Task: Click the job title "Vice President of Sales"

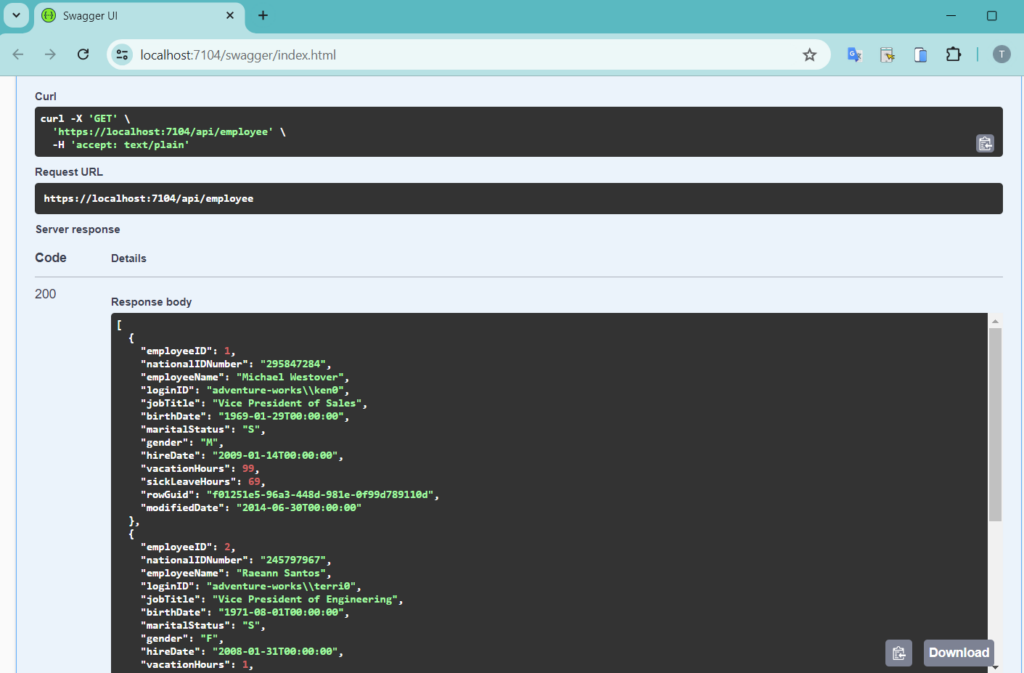Action: coord(289,403)
